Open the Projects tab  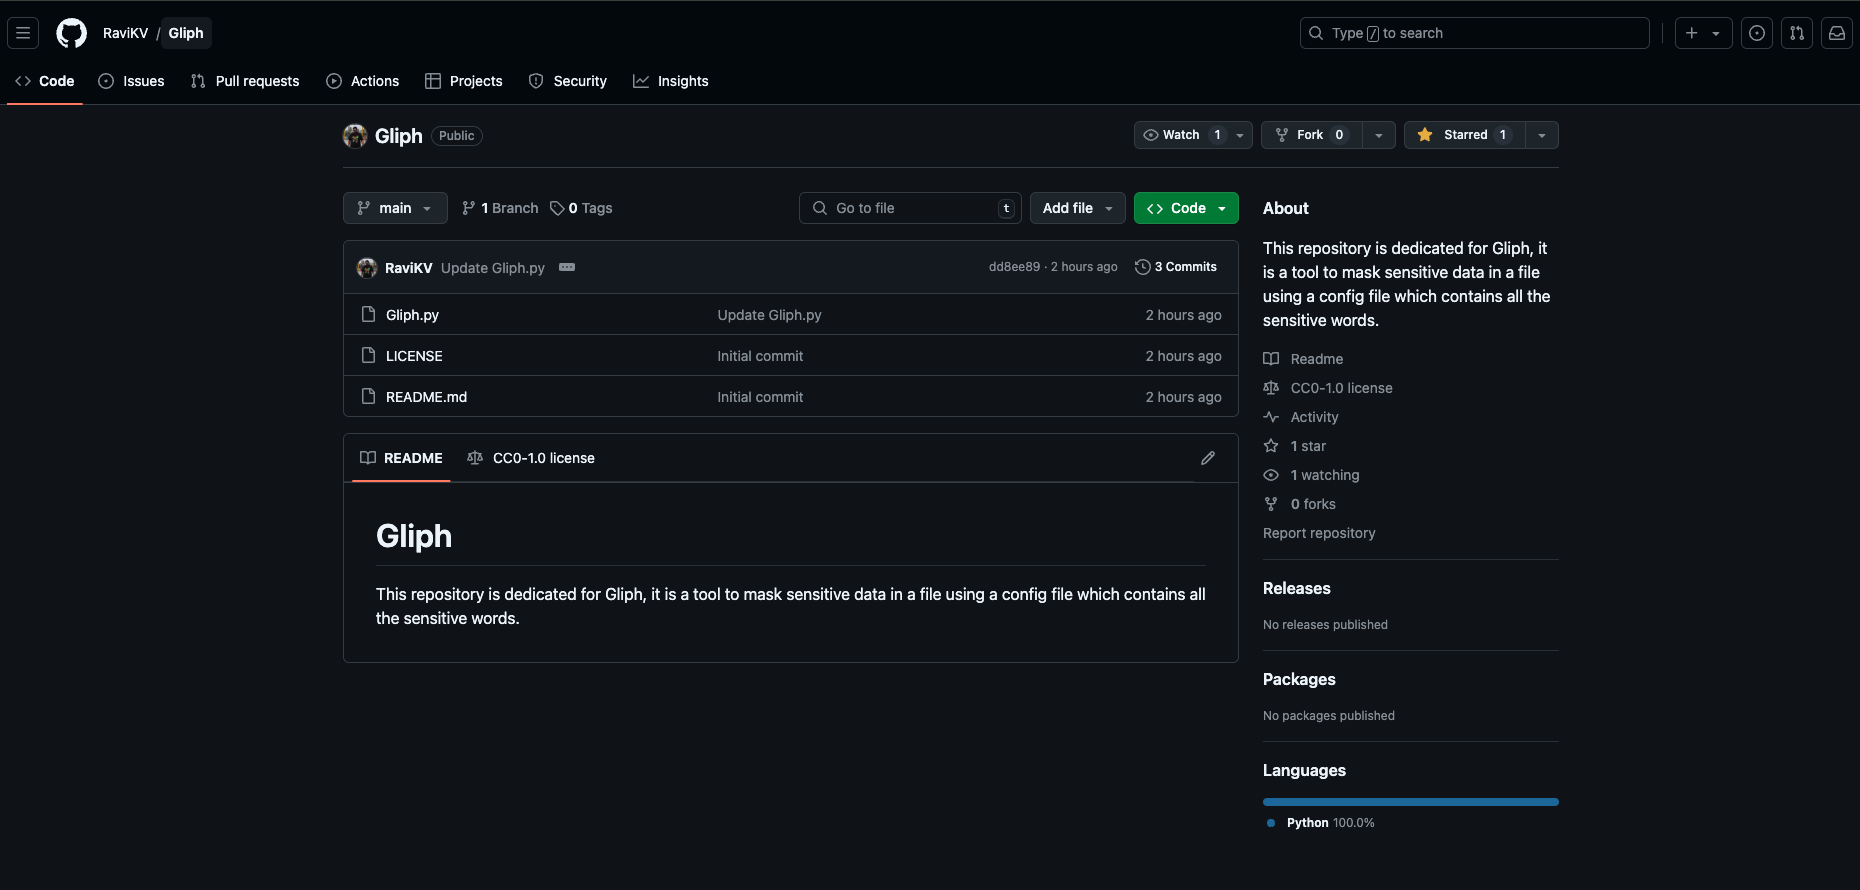coord(464,81)
